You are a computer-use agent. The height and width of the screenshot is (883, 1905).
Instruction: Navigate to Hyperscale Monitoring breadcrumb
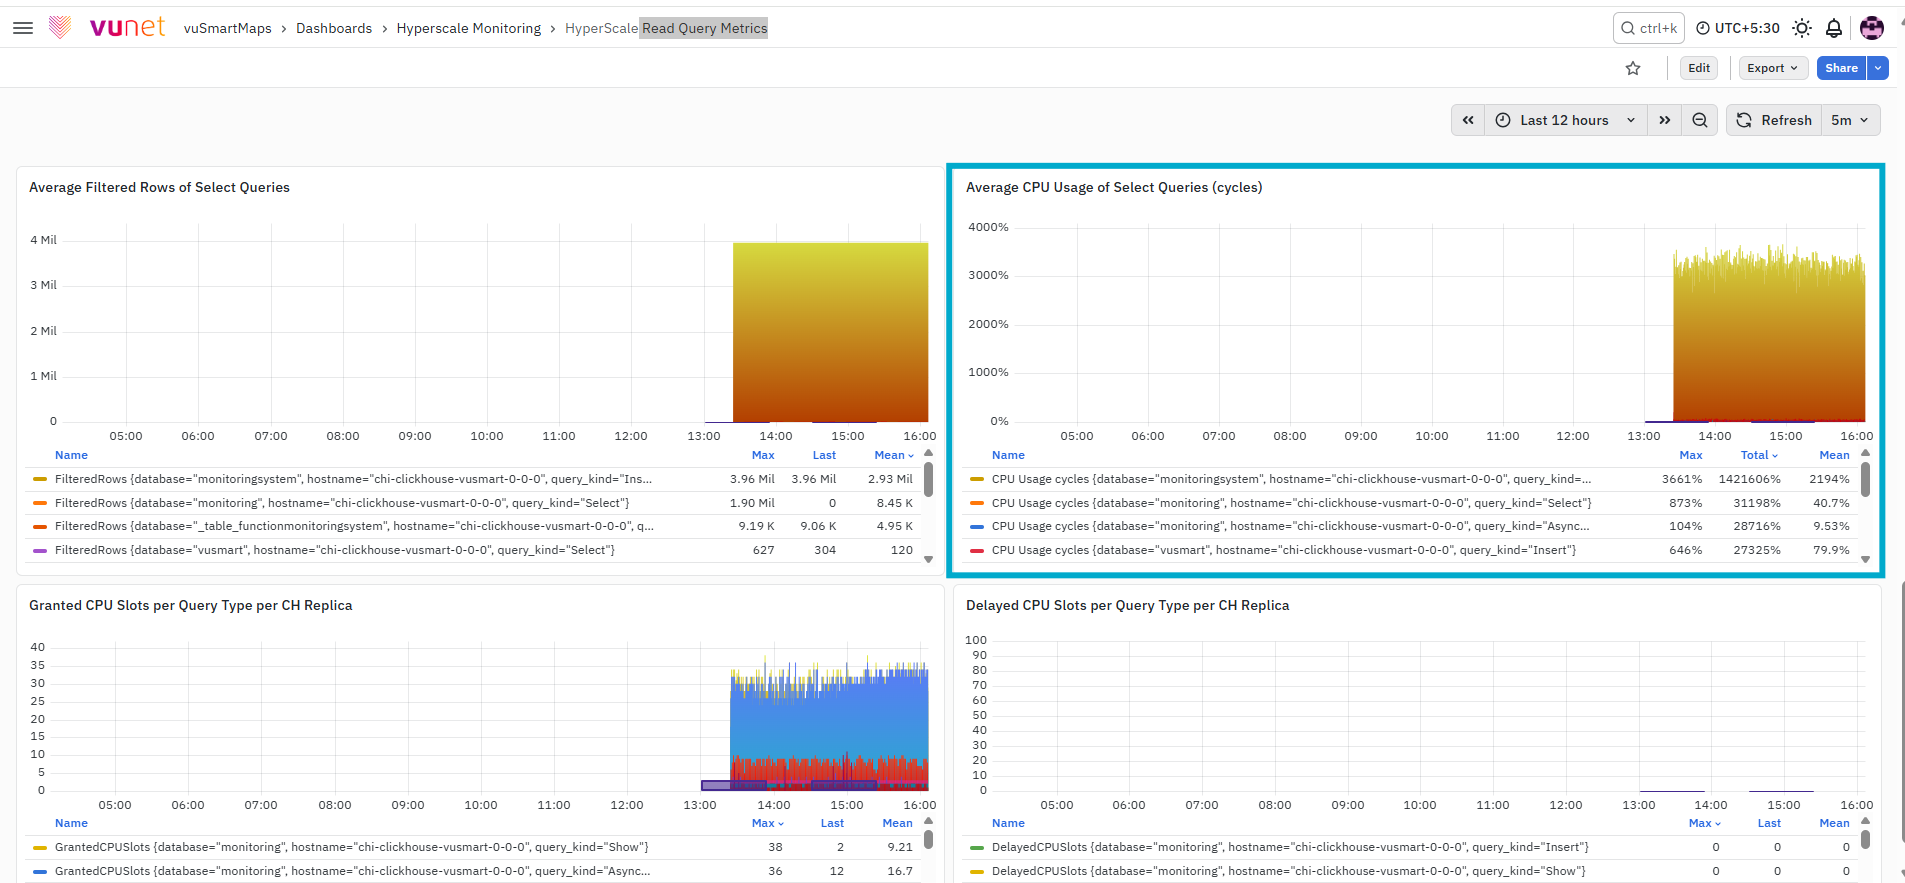coord(469,28)
